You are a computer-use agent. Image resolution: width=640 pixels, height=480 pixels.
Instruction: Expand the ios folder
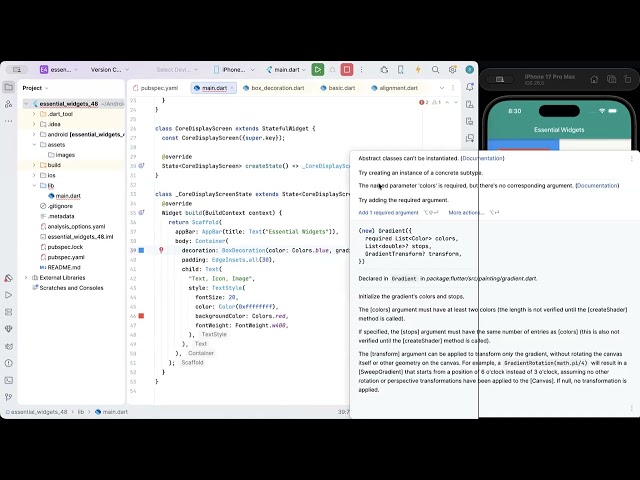click(34, 175)
